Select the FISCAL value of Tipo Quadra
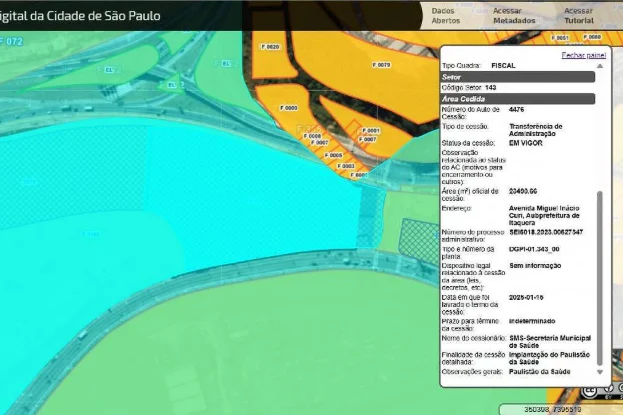Image resolution: width=623 pixels, height=415 pixels. point(503,66)
